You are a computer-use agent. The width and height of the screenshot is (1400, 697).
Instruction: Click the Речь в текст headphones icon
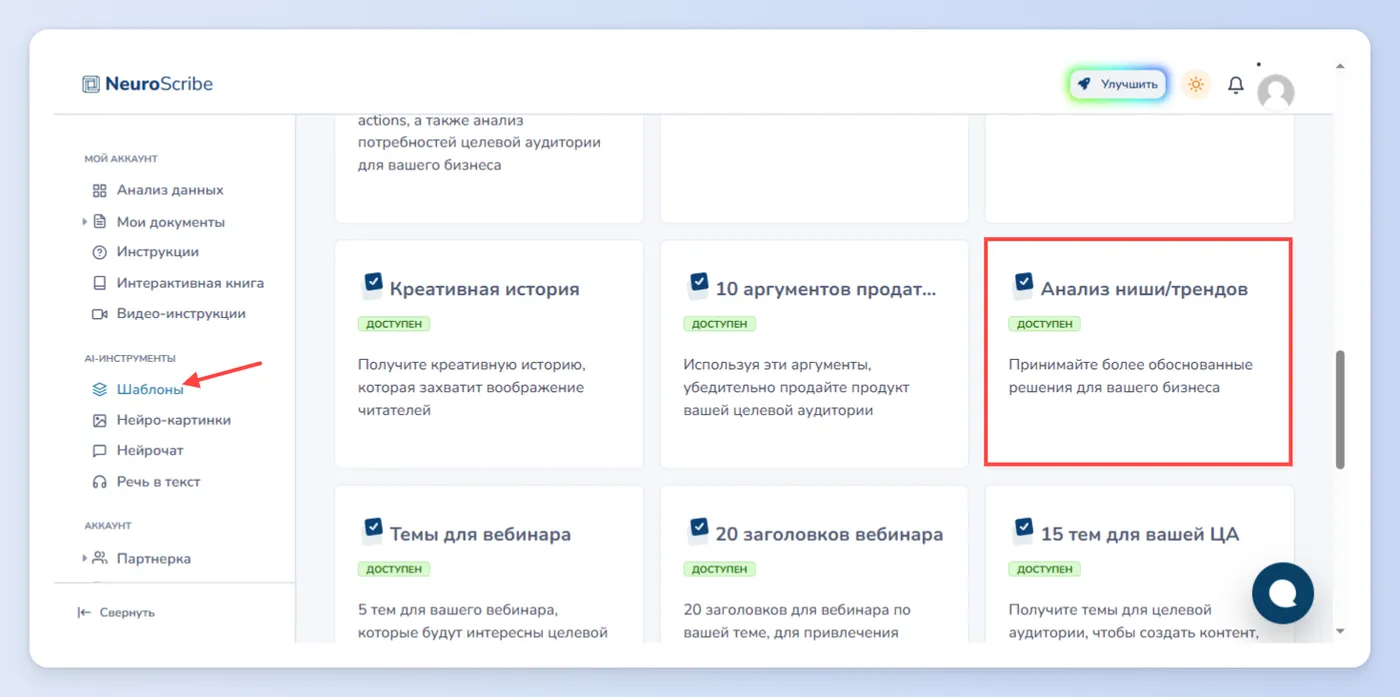pos(99,482)
